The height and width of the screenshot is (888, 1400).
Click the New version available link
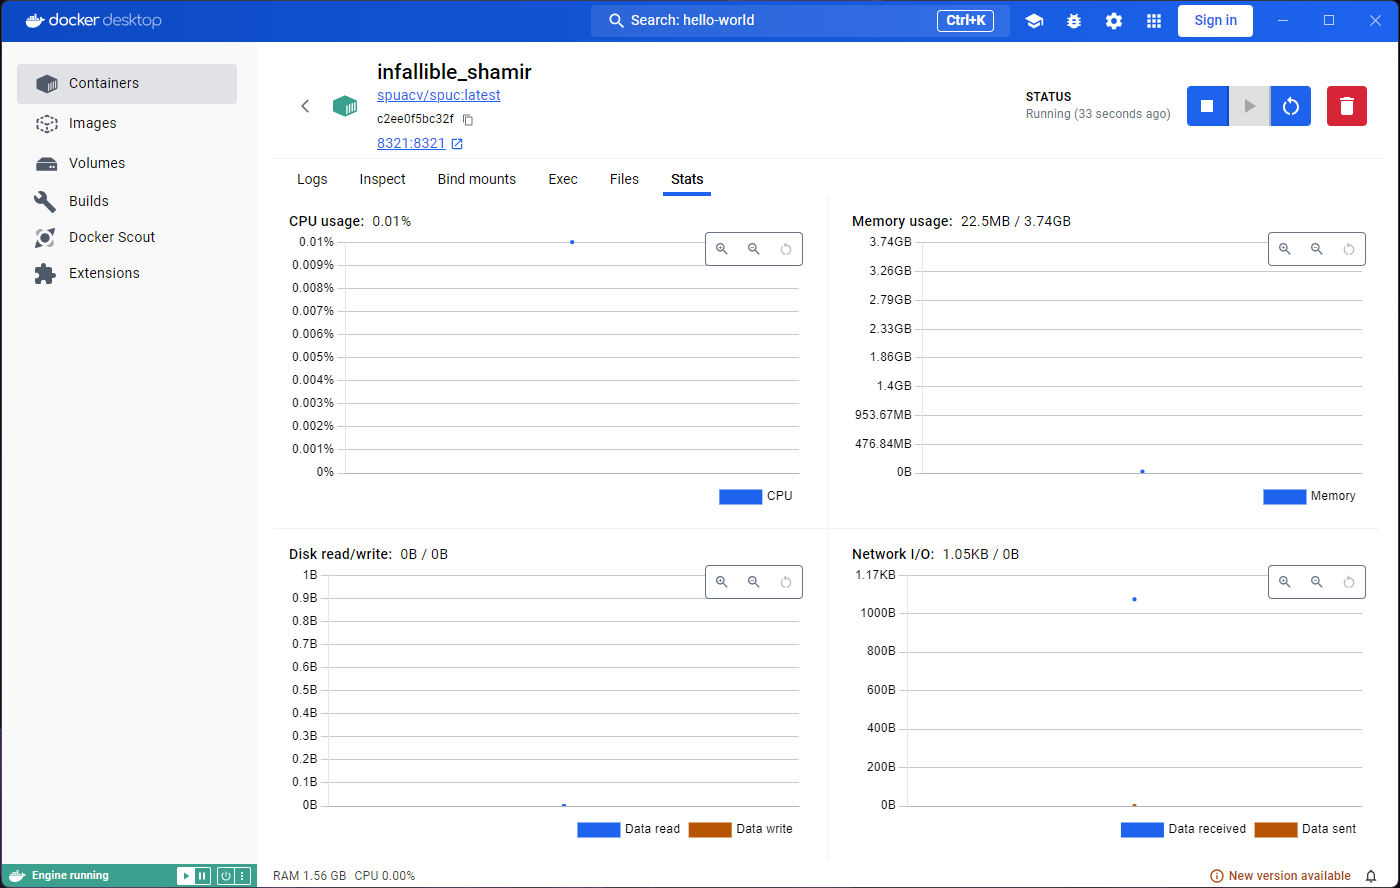click(1280, 876)
